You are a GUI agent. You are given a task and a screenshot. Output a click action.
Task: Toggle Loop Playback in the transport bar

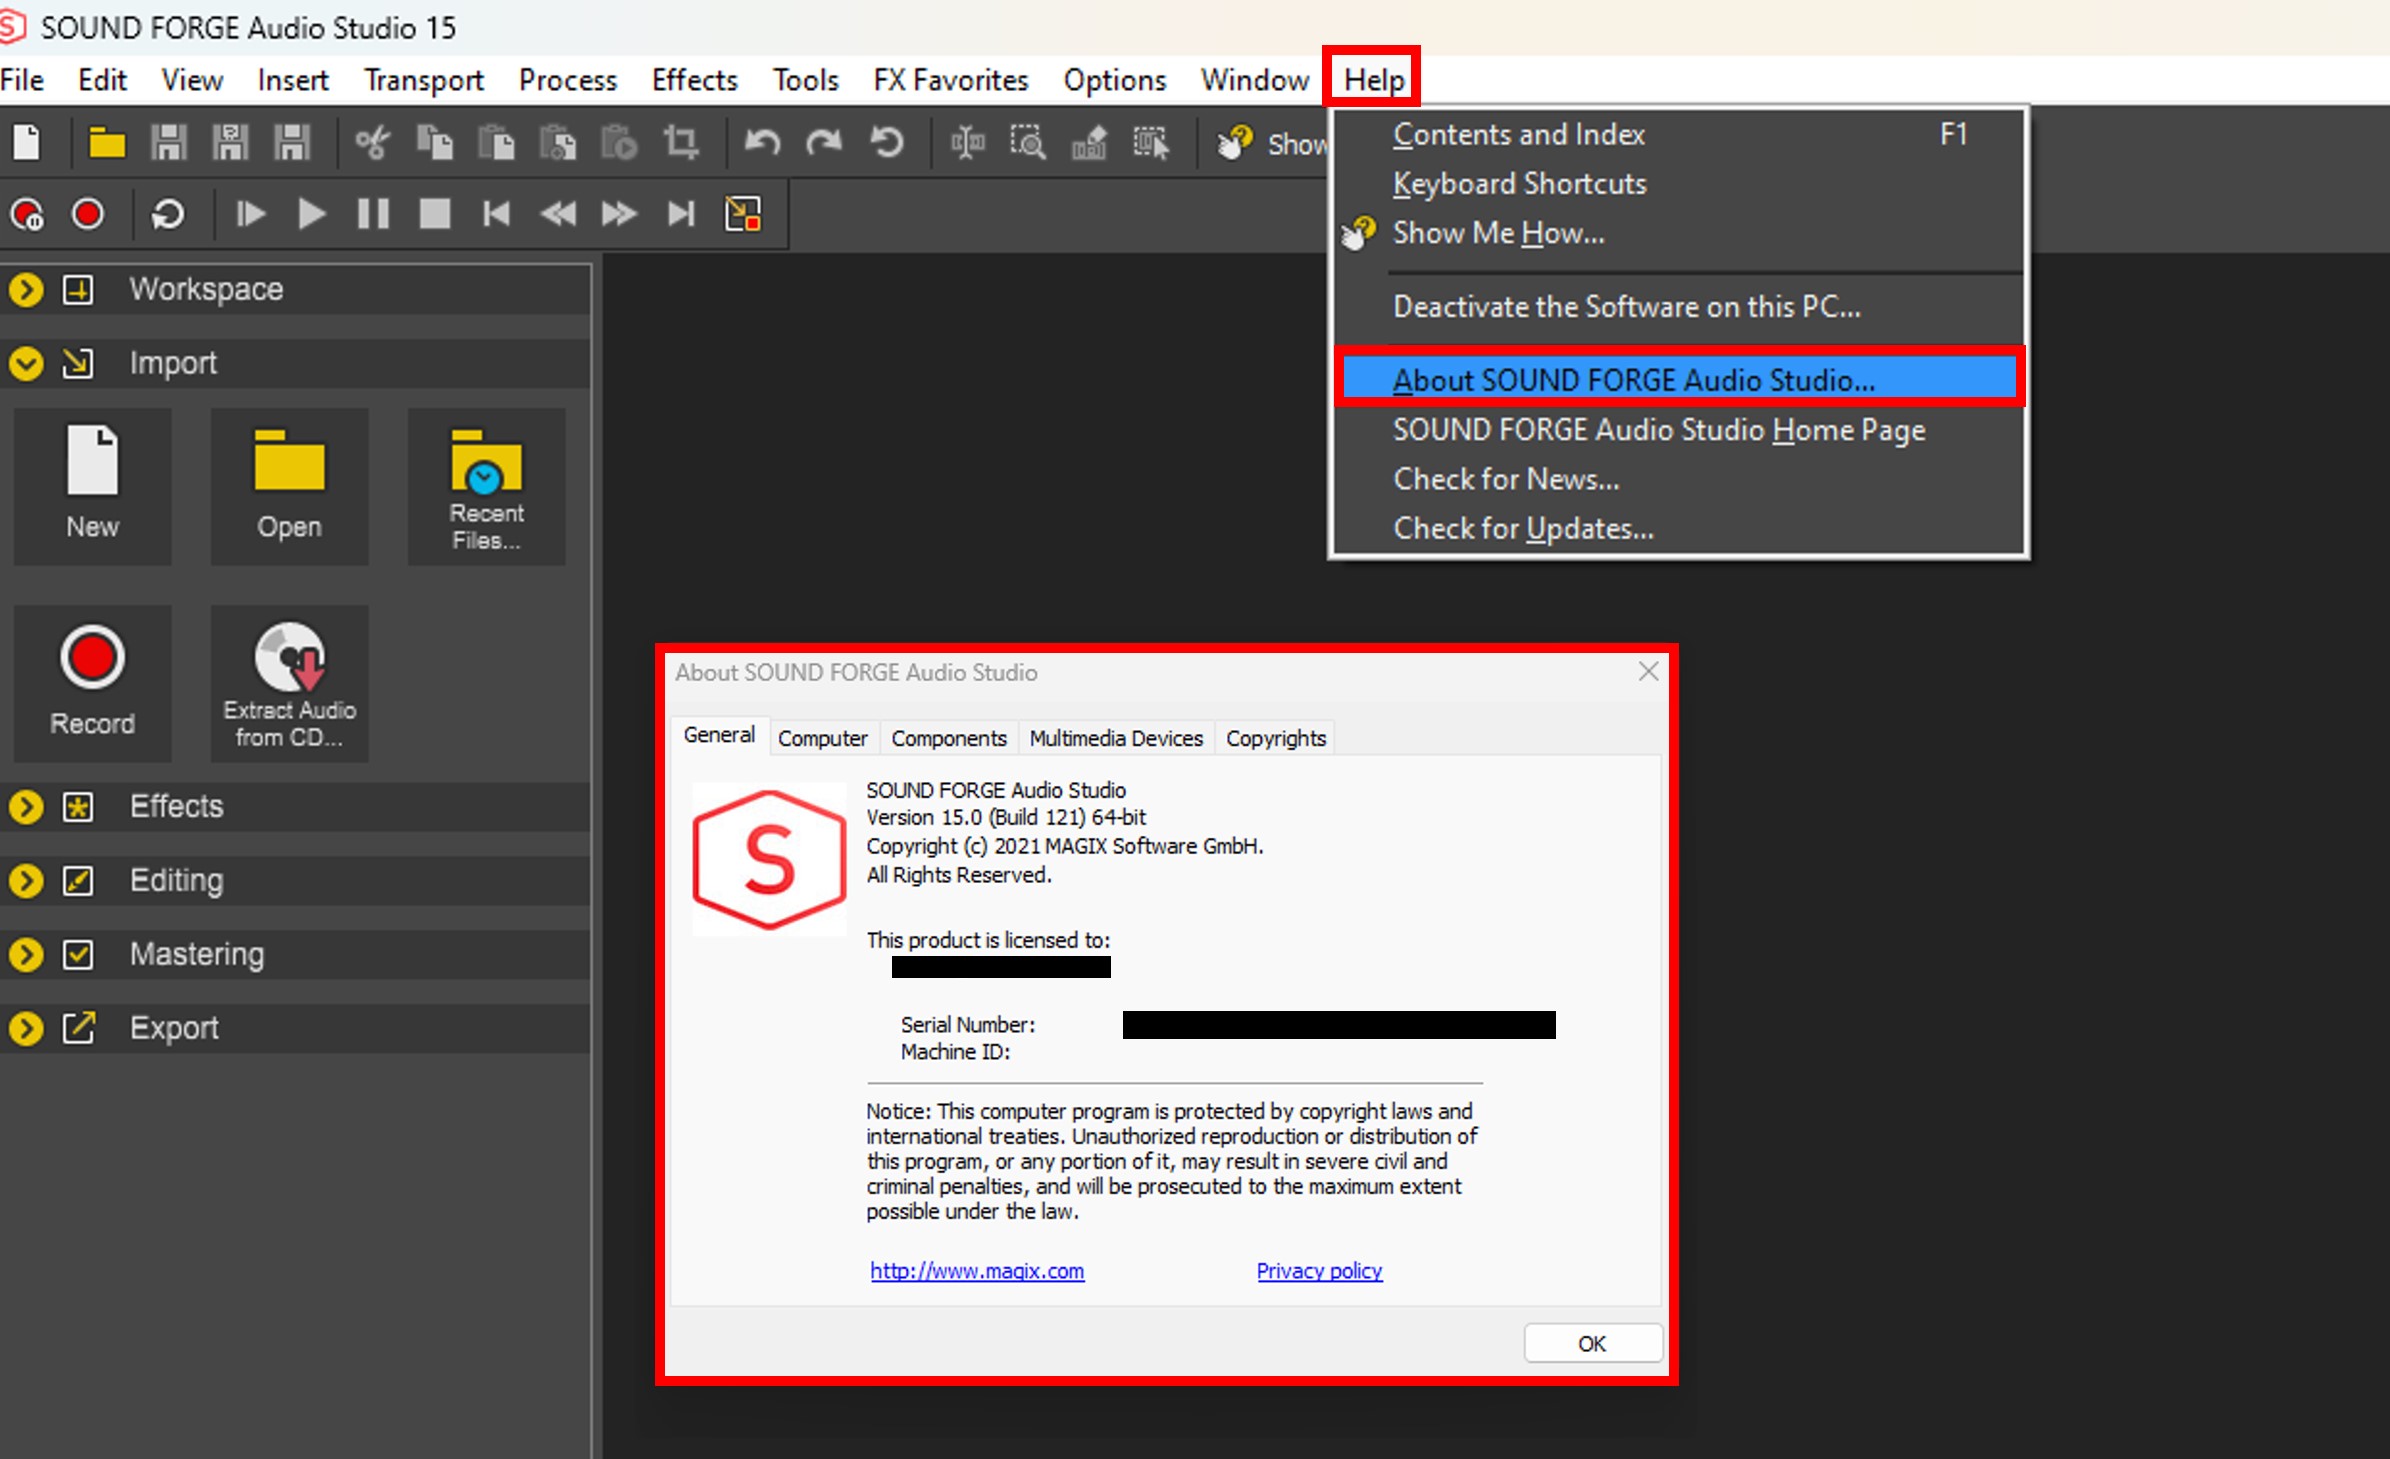coord(168,214)
